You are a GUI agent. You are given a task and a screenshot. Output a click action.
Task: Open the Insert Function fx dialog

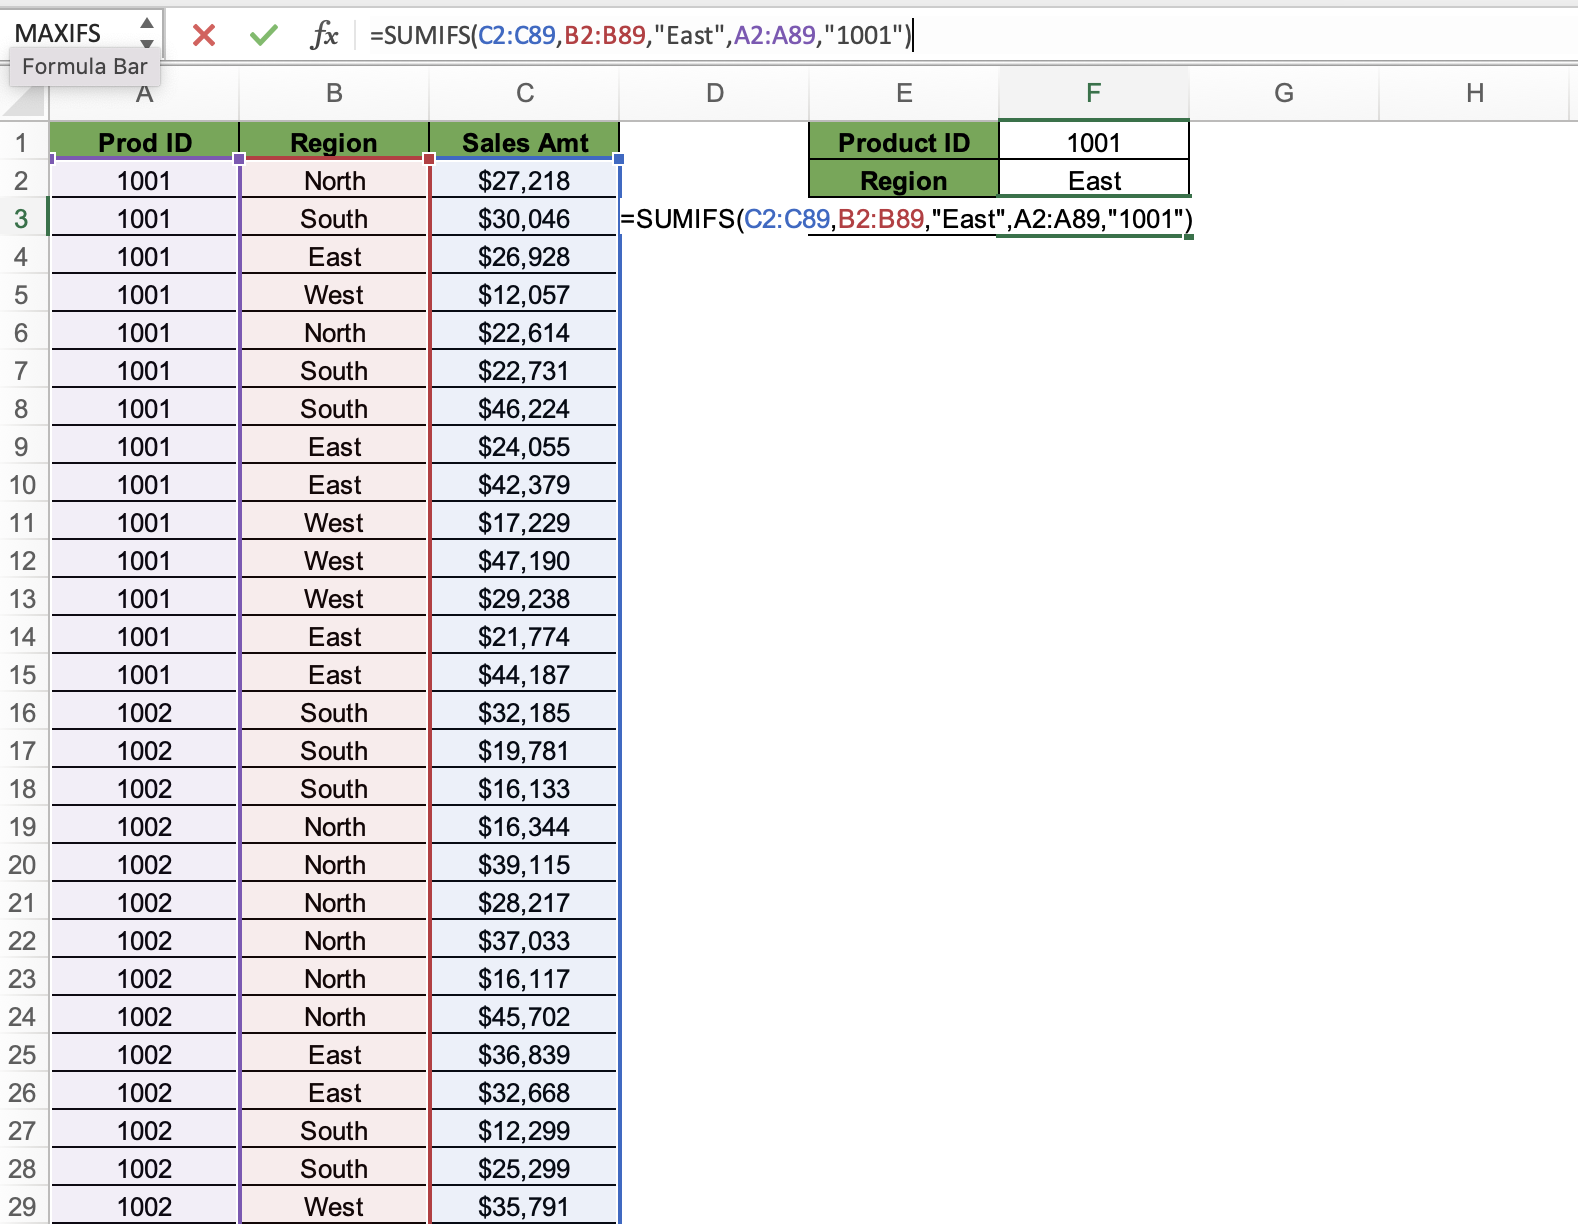[324, 35]
